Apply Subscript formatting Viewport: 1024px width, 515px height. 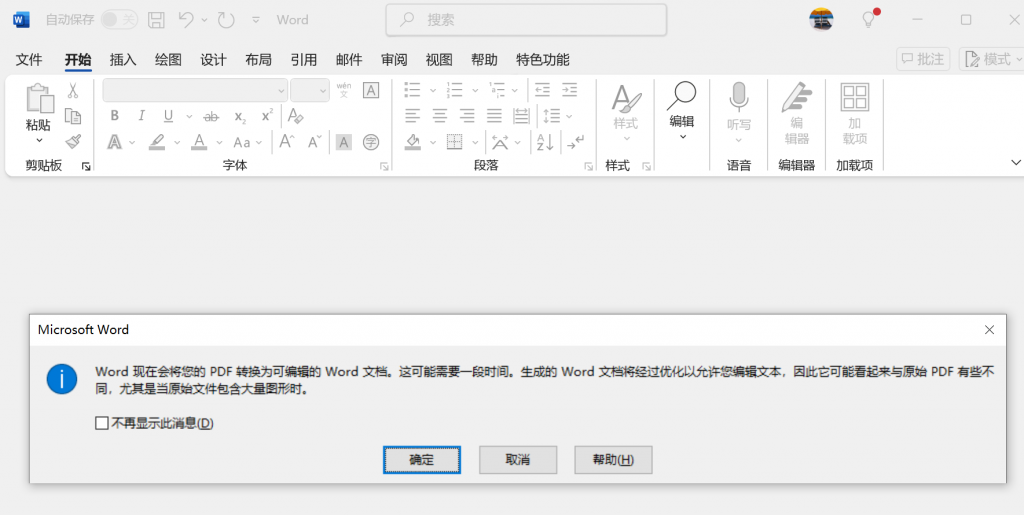(x=240, y=117)
